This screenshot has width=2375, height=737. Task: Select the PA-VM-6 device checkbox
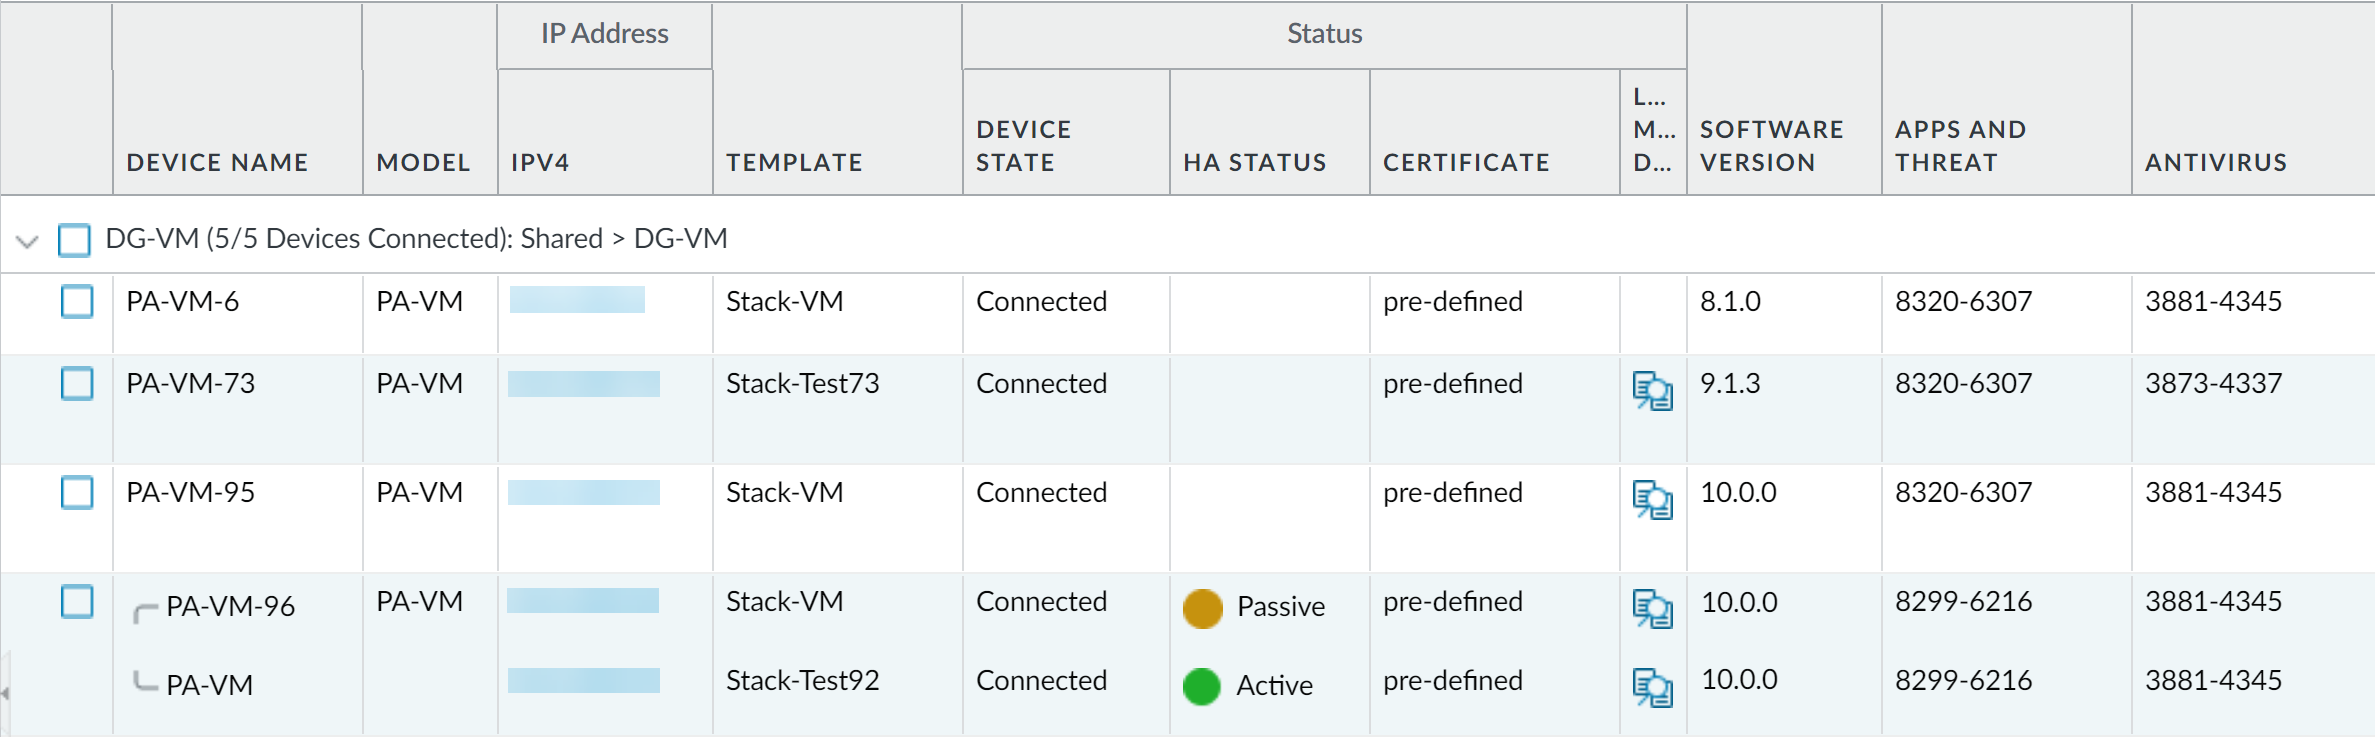point(77,301)
